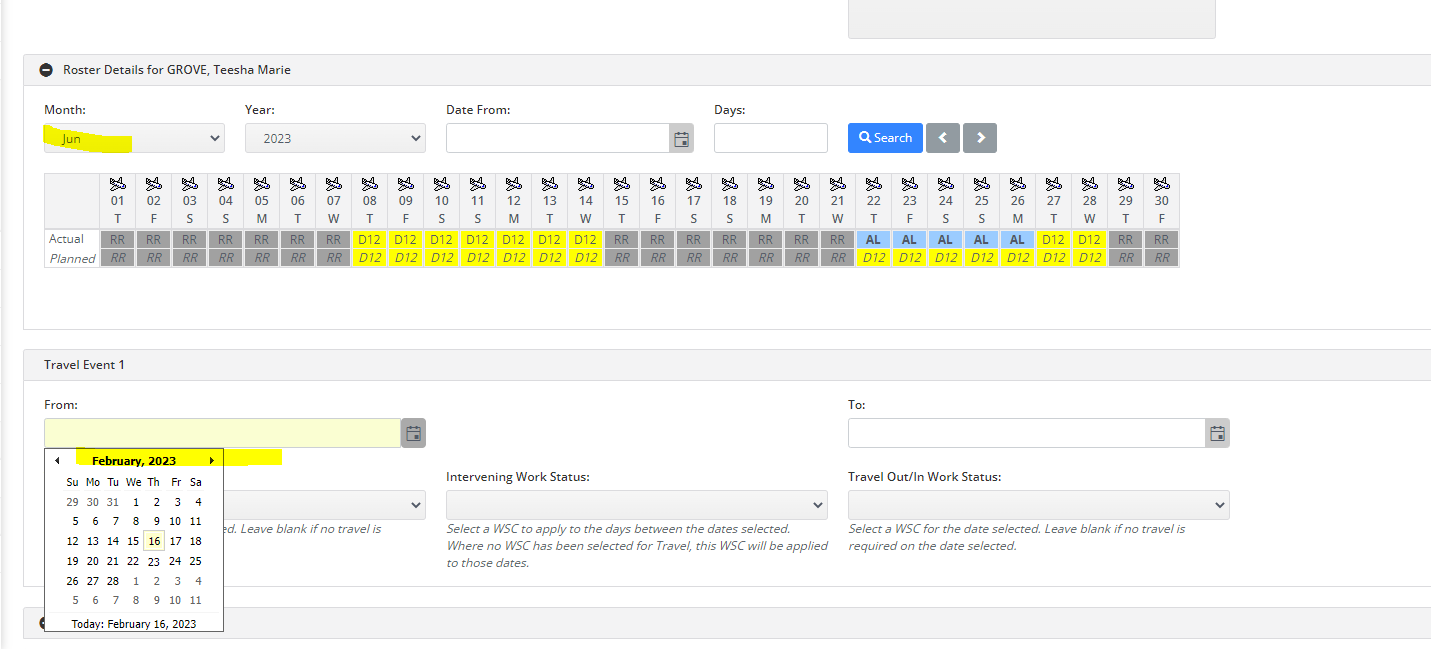Click the flight icon above day 26
1431x649 pixels.
coord(1018,184)
